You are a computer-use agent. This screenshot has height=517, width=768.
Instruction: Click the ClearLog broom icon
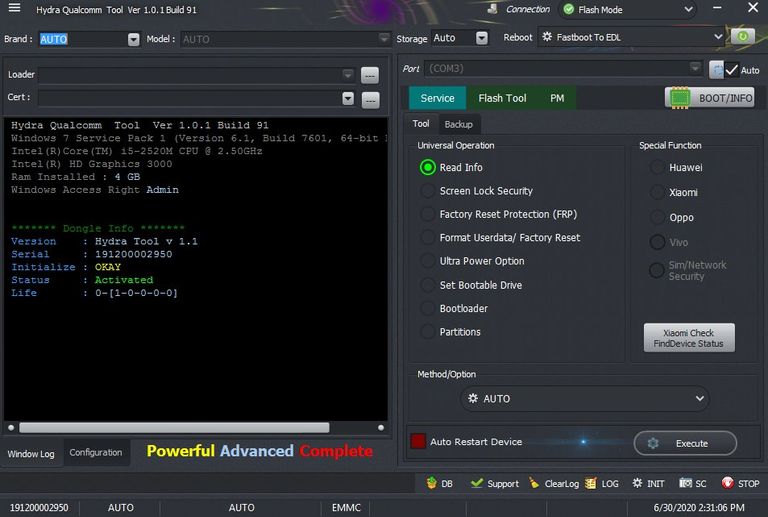[534, 483]
